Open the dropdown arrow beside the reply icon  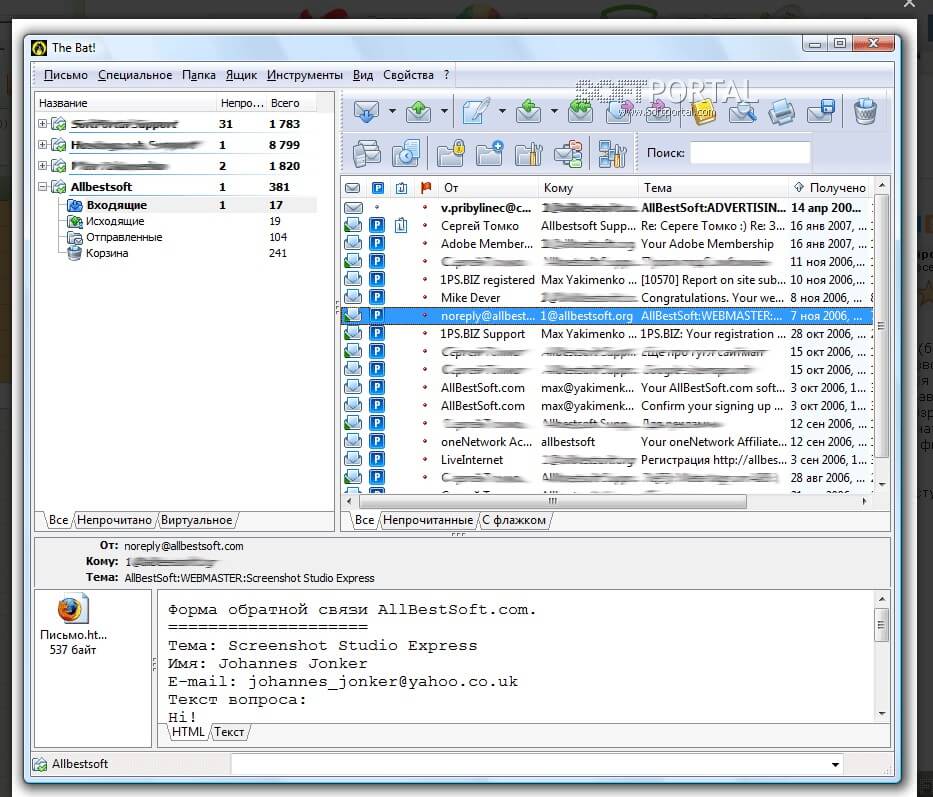[555, 111]
